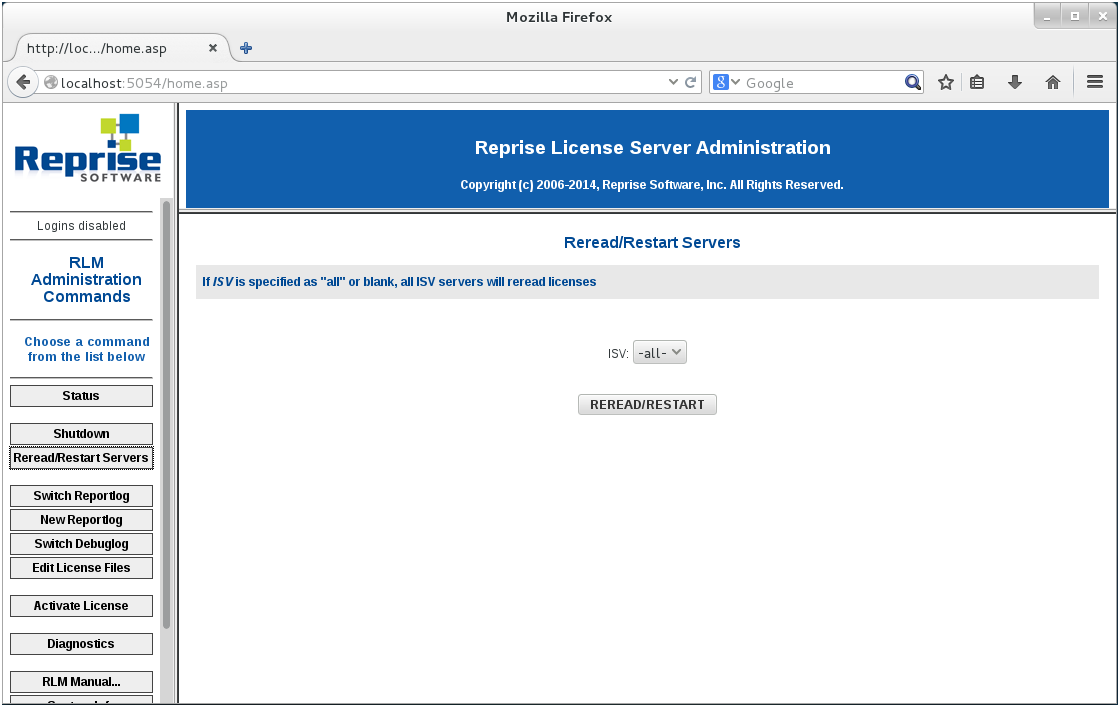Open the Firefox hamburger menu
Viewport: 1120px width, 707px height.
tap(1095, 82)
